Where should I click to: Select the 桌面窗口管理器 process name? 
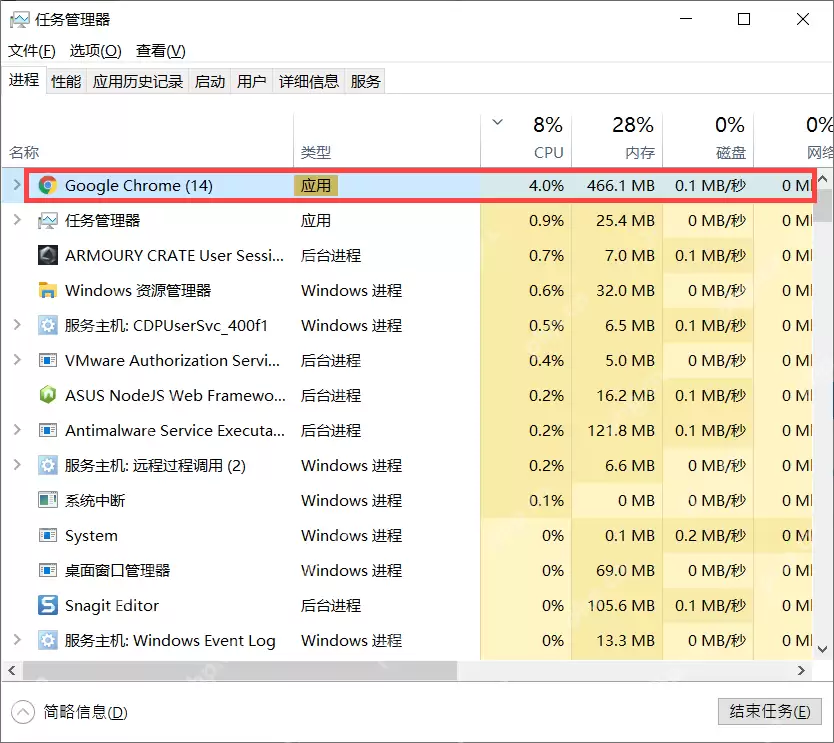click(x=117, y=571)
